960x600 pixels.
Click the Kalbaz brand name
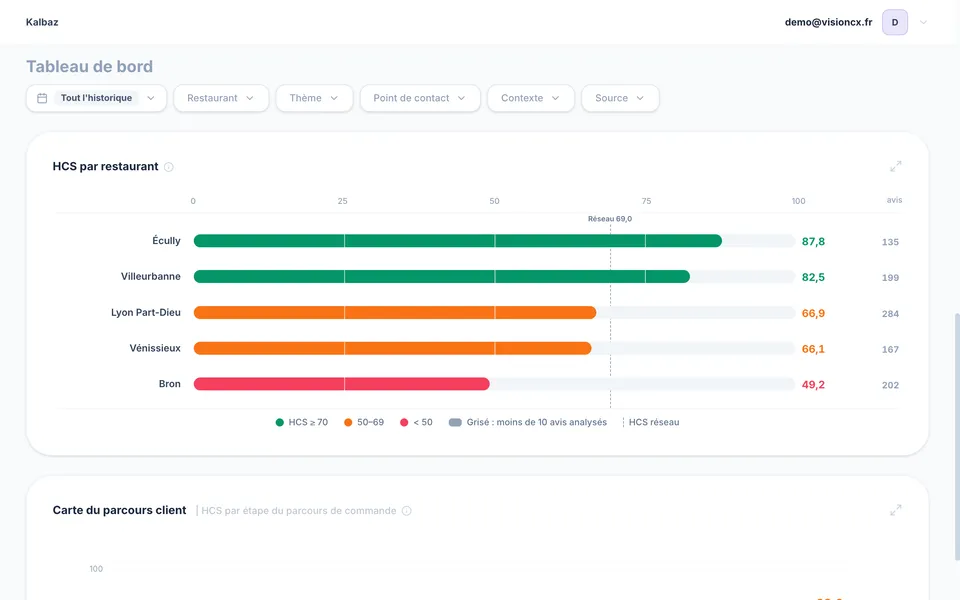(42, 22)
